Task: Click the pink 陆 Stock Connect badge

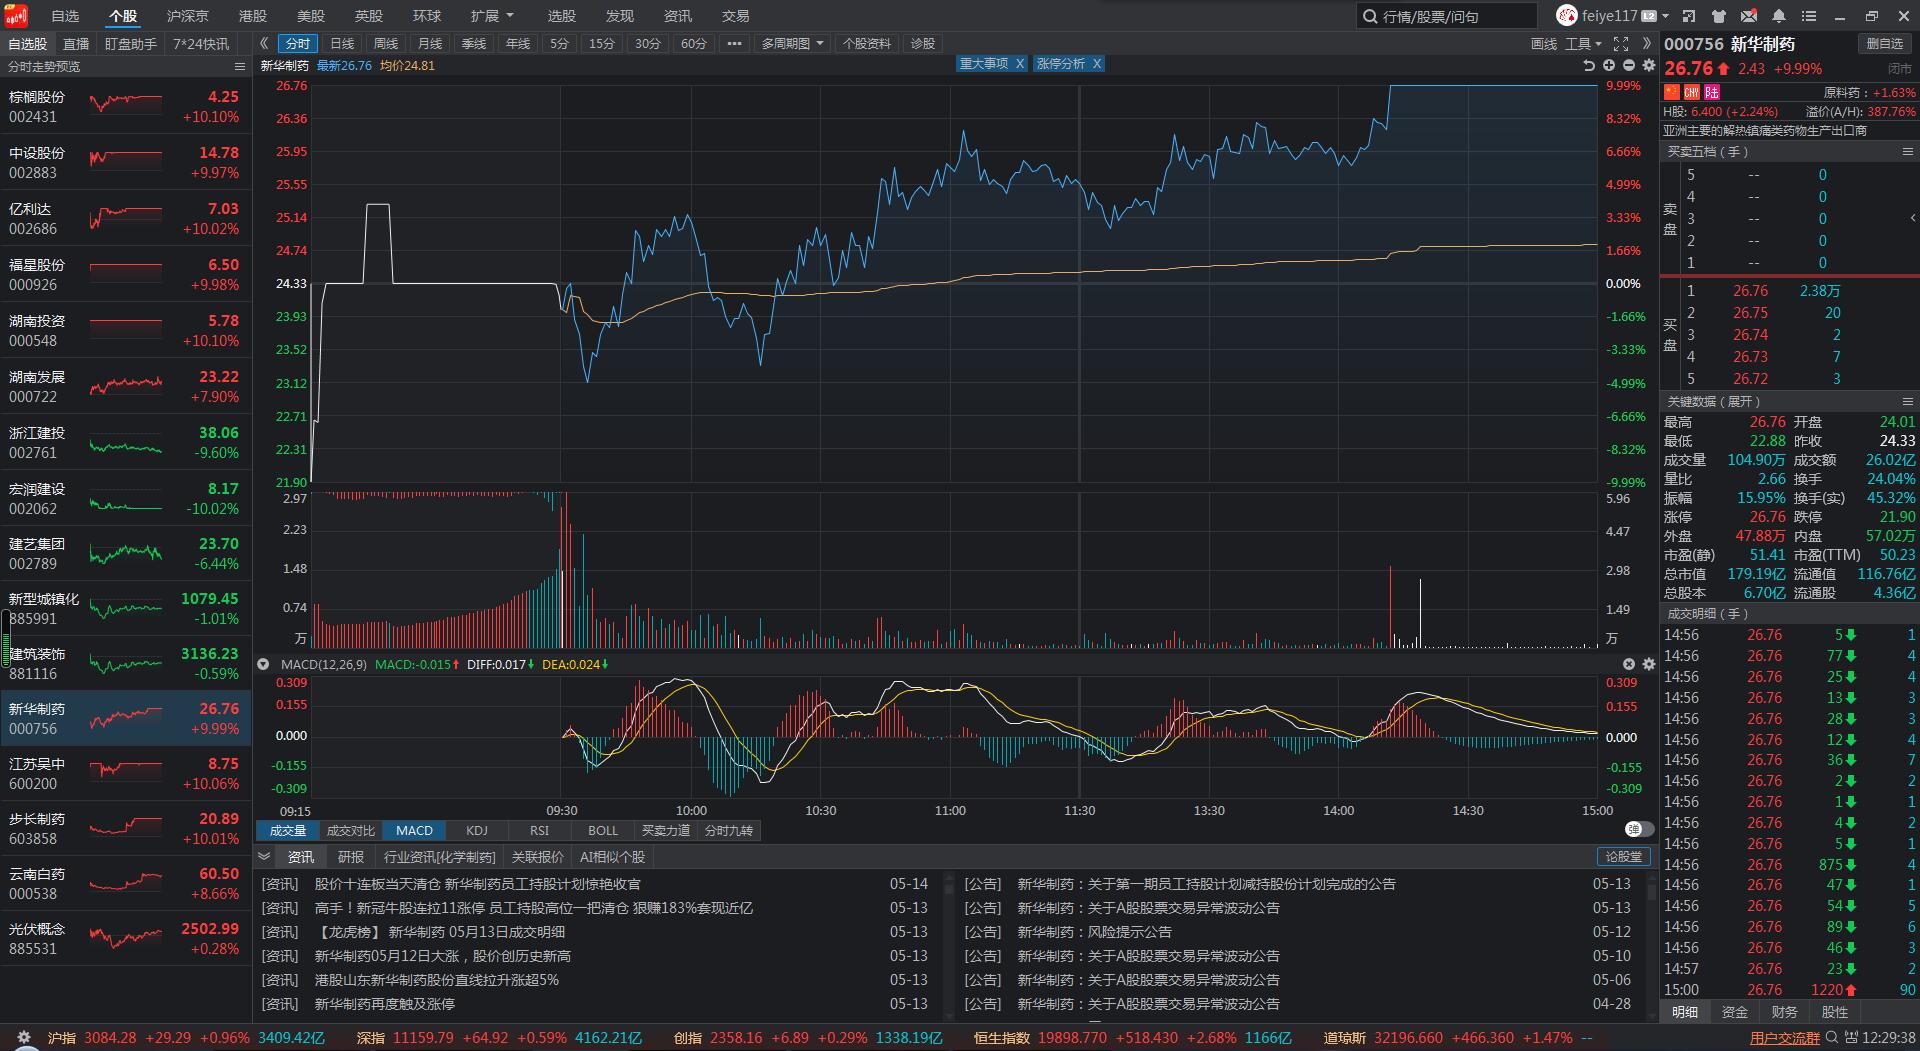Action: [1711, 92]
